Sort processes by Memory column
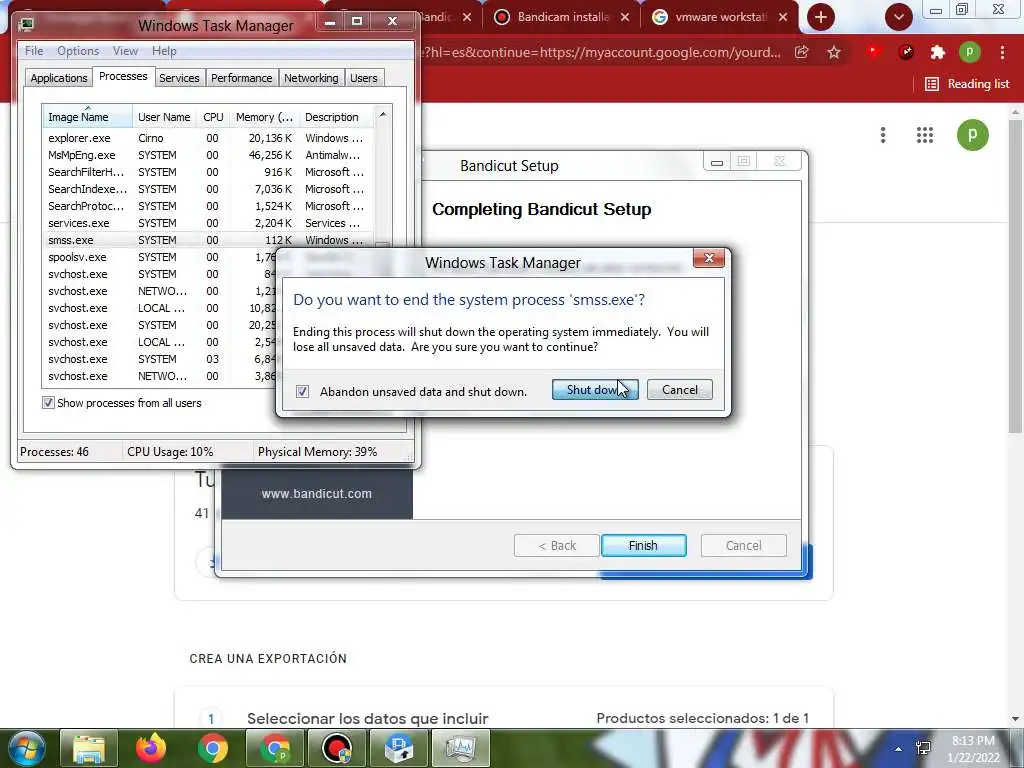The width and height of the screenshot is (1024, 768). coord(264,117)
